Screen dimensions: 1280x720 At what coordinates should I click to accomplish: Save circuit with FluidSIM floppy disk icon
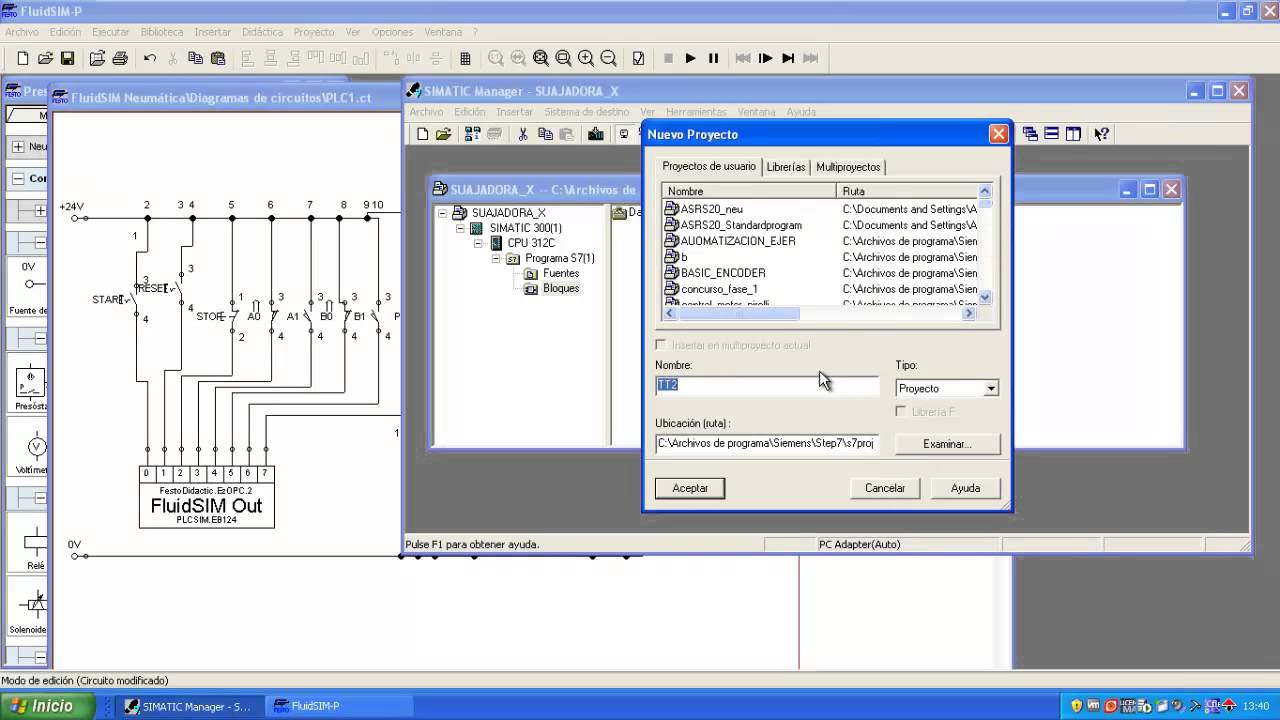point(68,59)
